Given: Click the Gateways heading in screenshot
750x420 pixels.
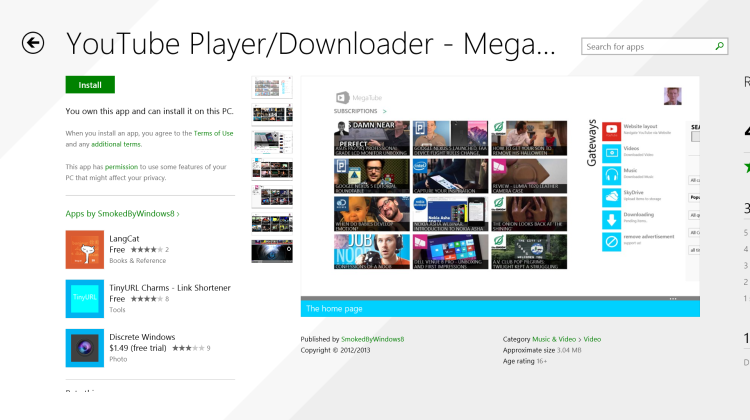Looking at the screenshot, I should tap(592, 143).
